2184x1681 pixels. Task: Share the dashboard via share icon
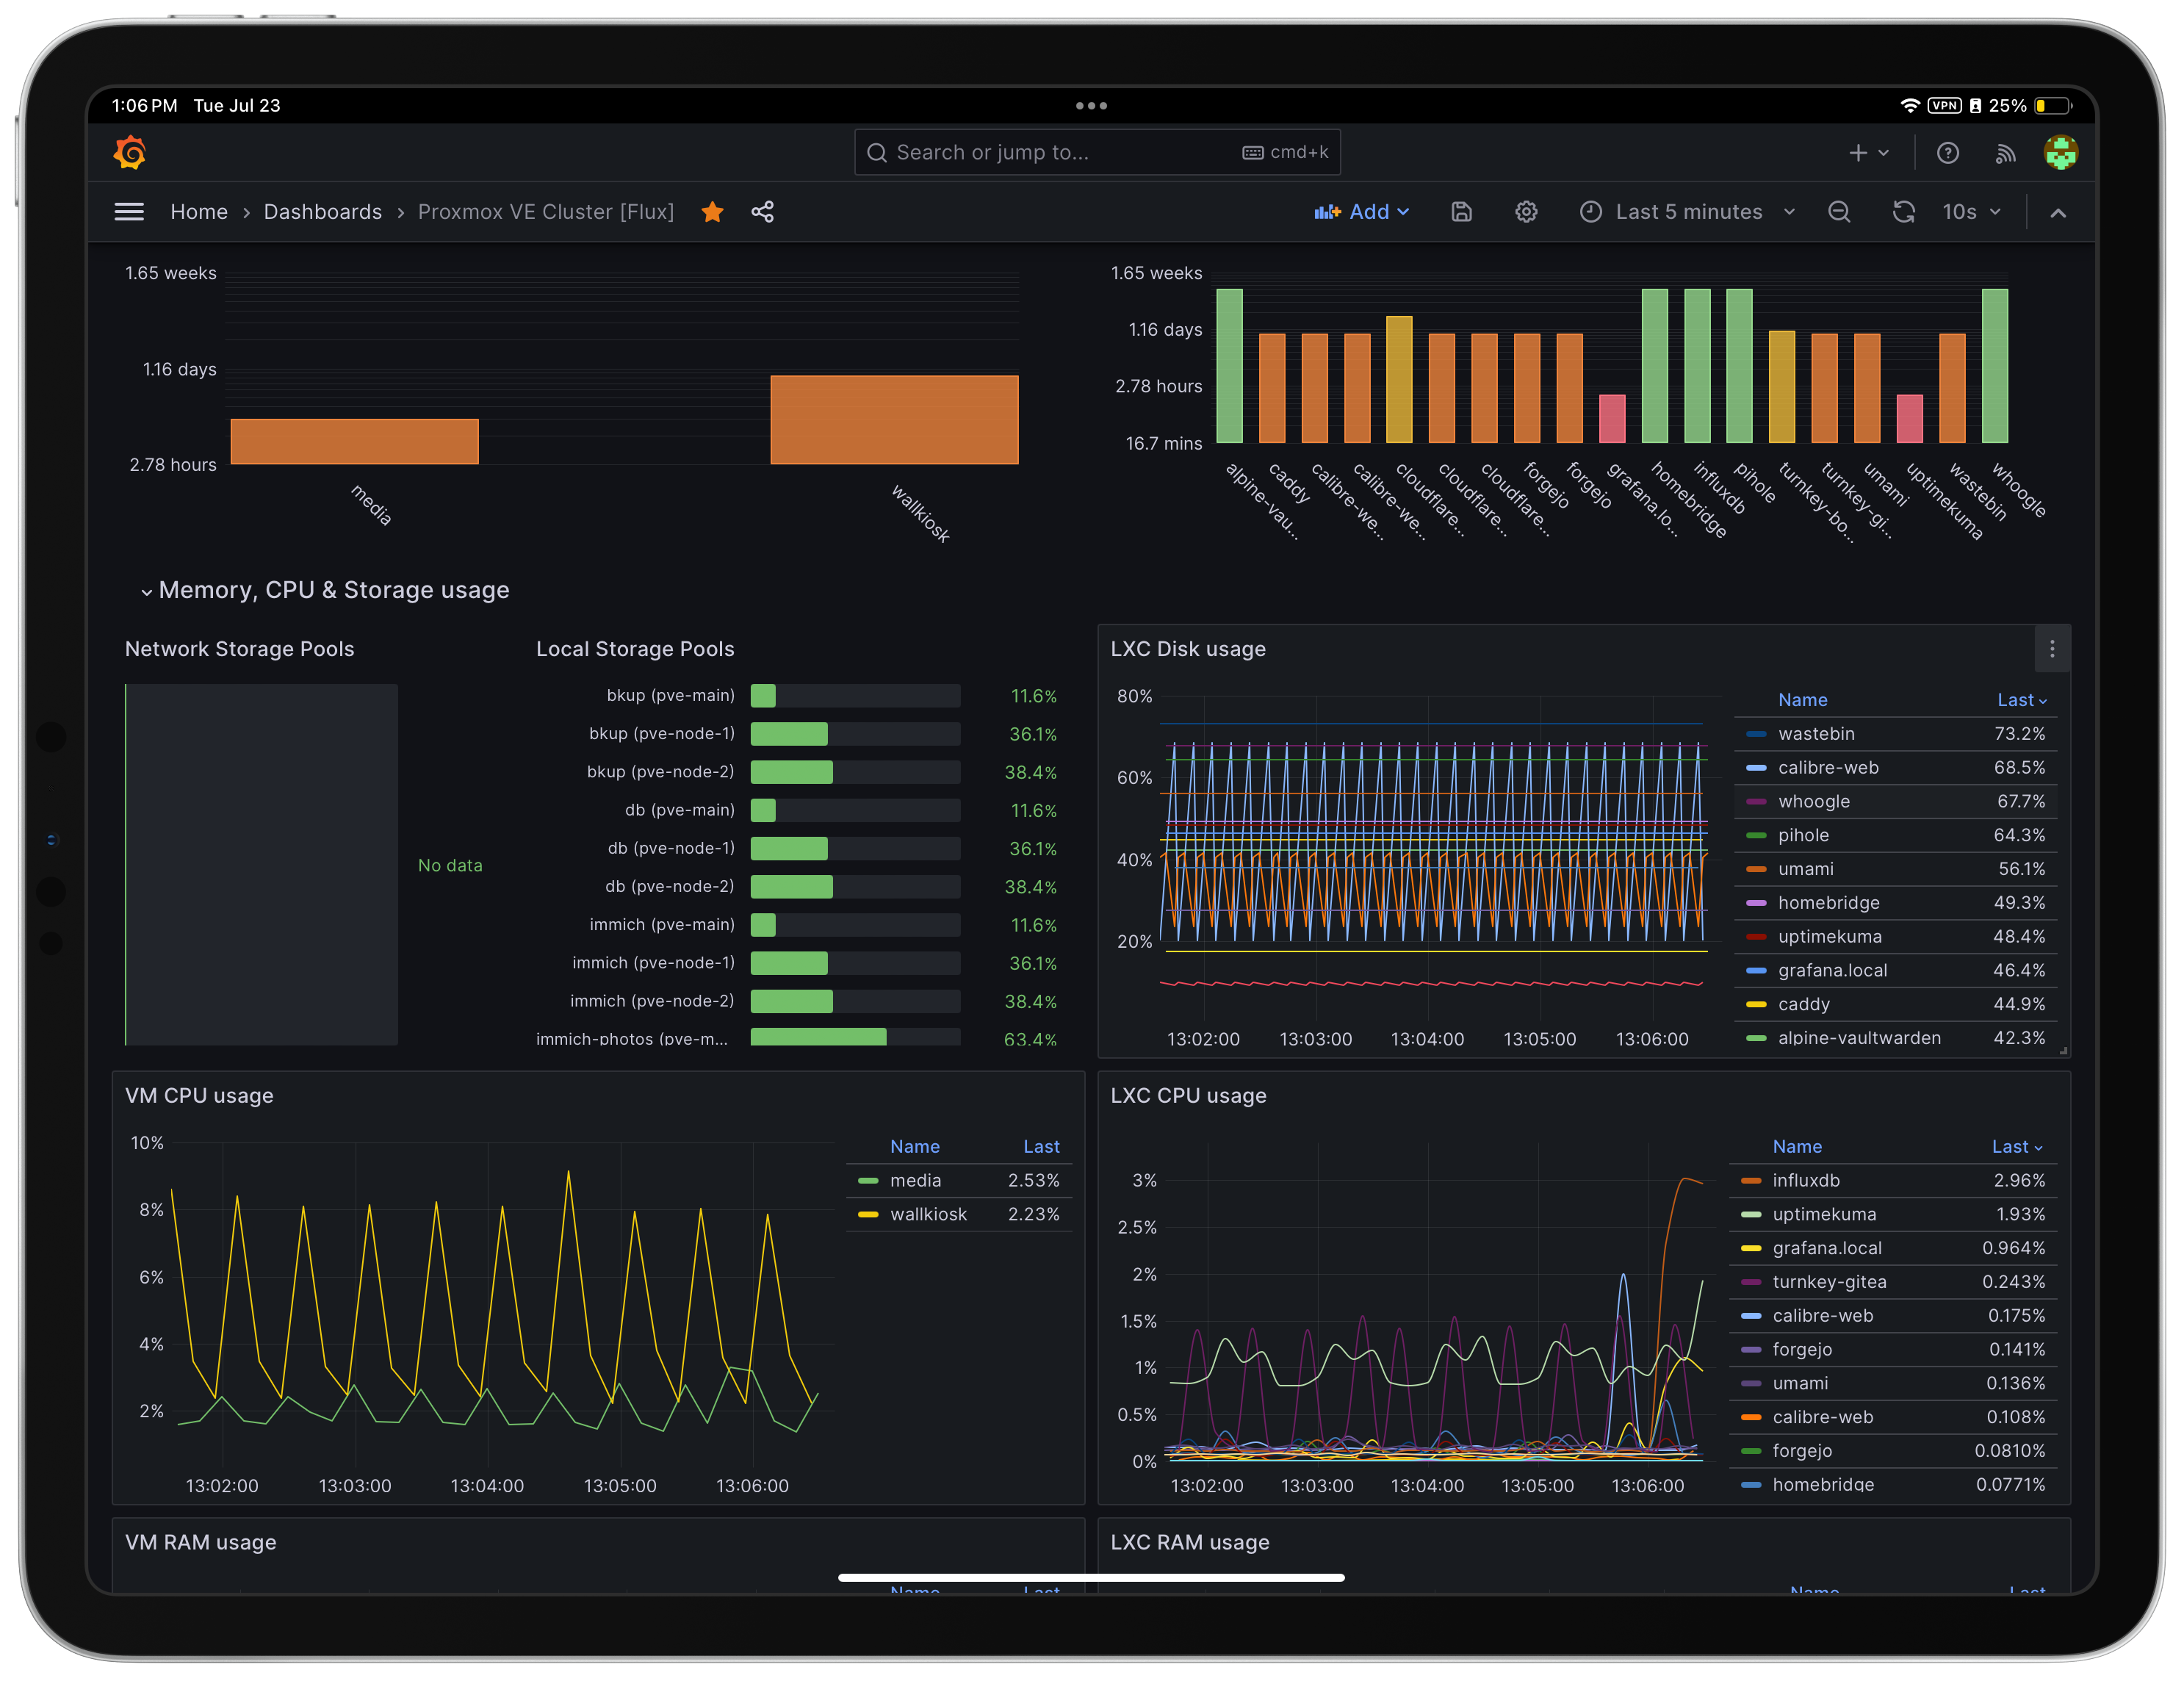tap(763, 212)
